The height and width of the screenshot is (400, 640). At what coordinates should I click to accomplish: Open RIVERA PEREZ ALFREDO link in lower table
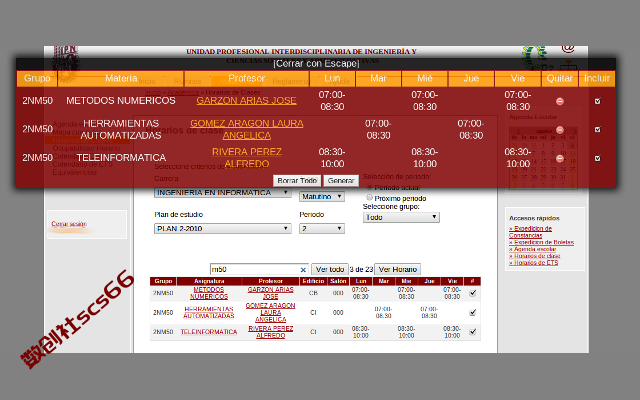[x=271, y=332]
